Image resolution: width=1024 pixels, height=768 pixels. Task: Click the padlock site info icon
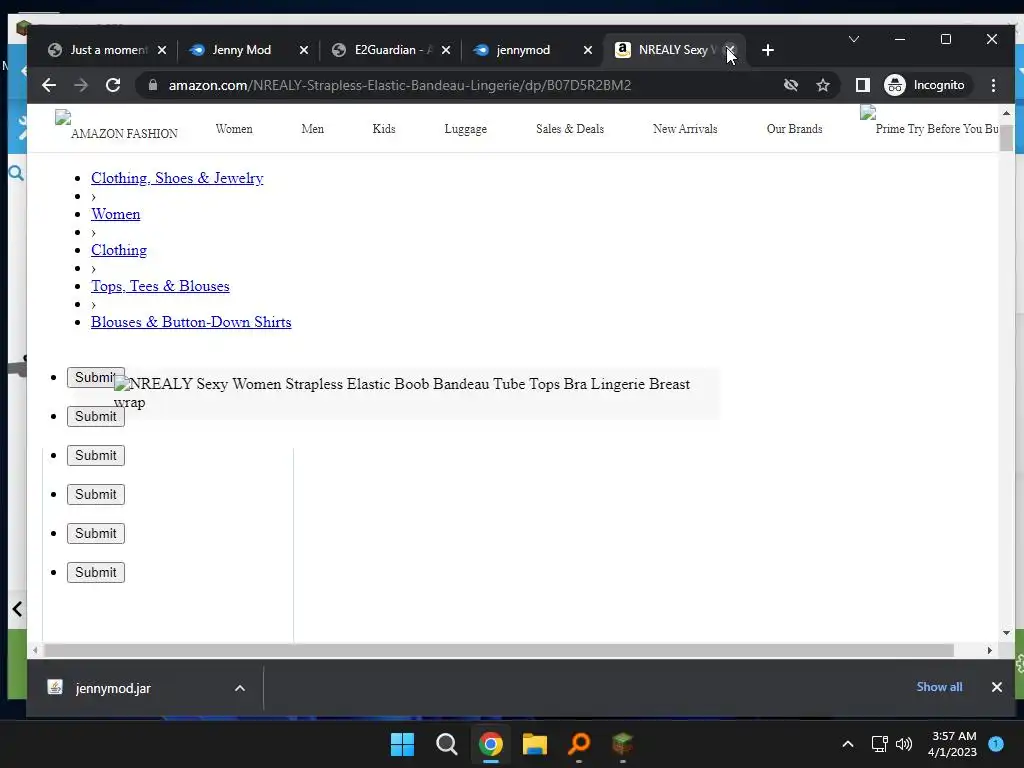point(153,85)
